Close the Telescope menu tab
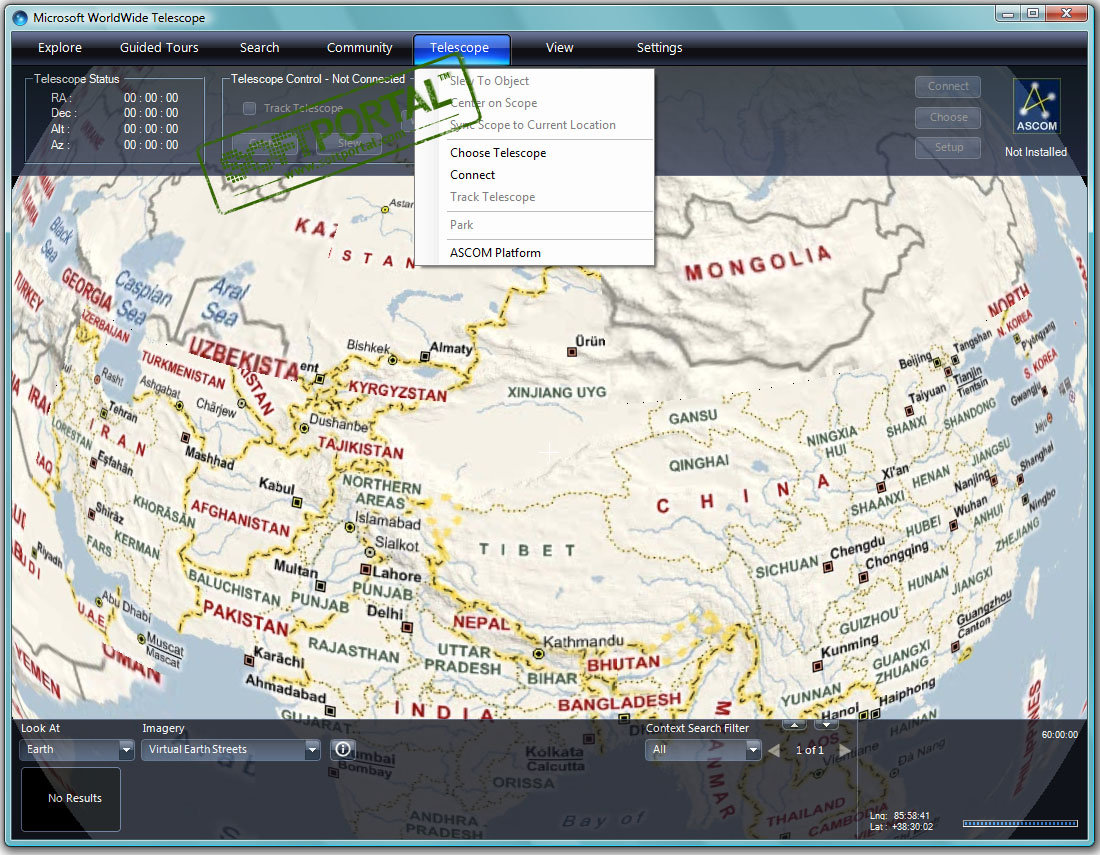The width and height of the screenshot is (1100, 855). coord(461,48)
